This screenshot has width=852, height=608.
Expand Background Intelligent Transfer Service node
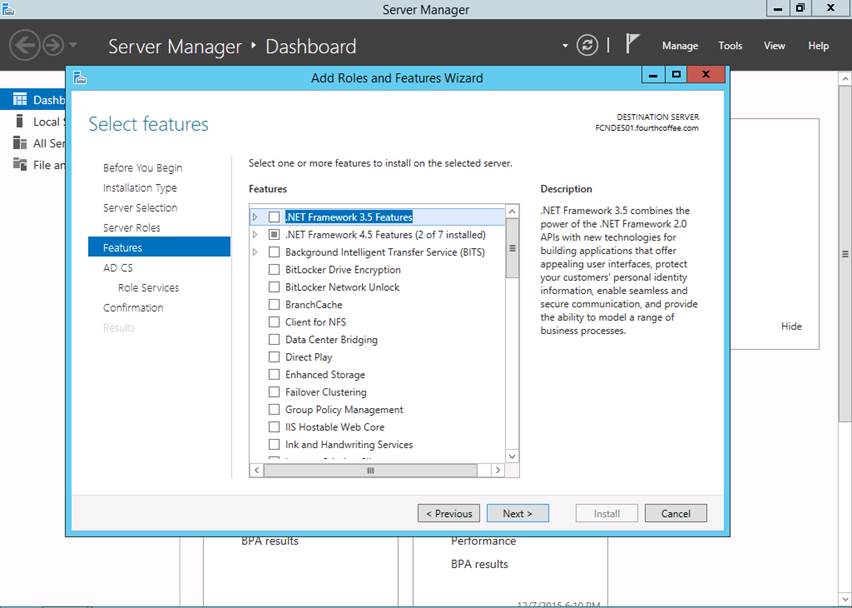256,252
